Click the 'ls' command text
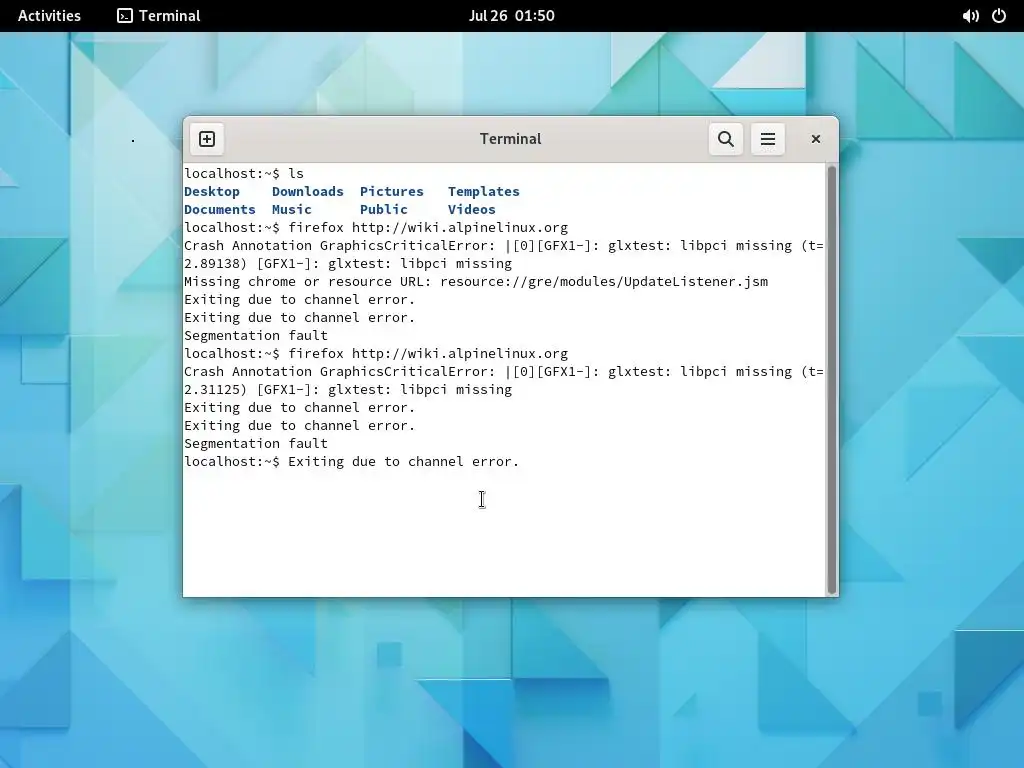 296,174
